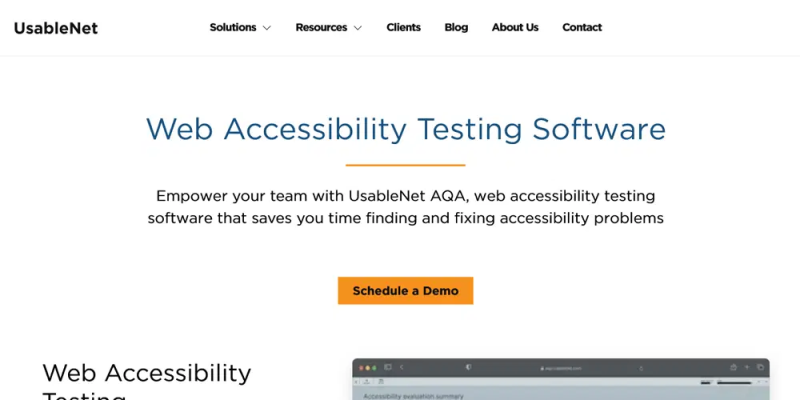The image size is (800, 400).
Task: Expand the Solutions menu chevron
Action: [267, 28]
